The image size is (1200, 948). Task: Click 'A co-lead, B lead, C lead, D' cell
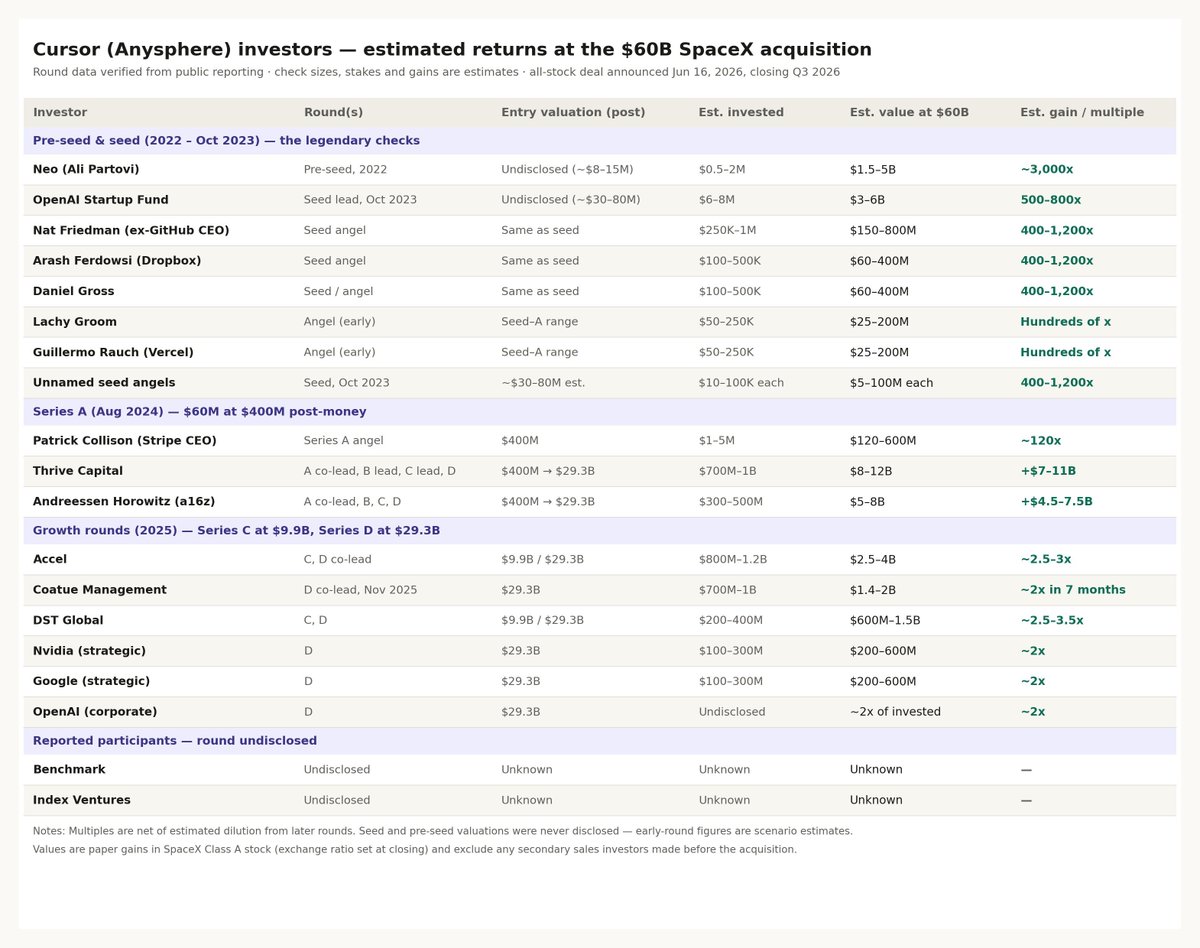point(379,471)
